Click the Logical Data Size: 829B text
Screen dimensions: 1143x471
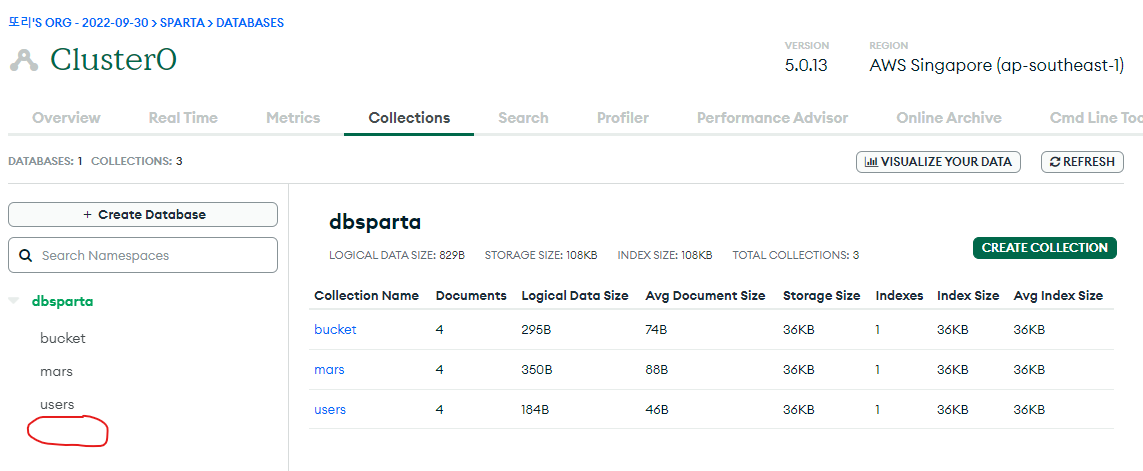pos(397,255)
